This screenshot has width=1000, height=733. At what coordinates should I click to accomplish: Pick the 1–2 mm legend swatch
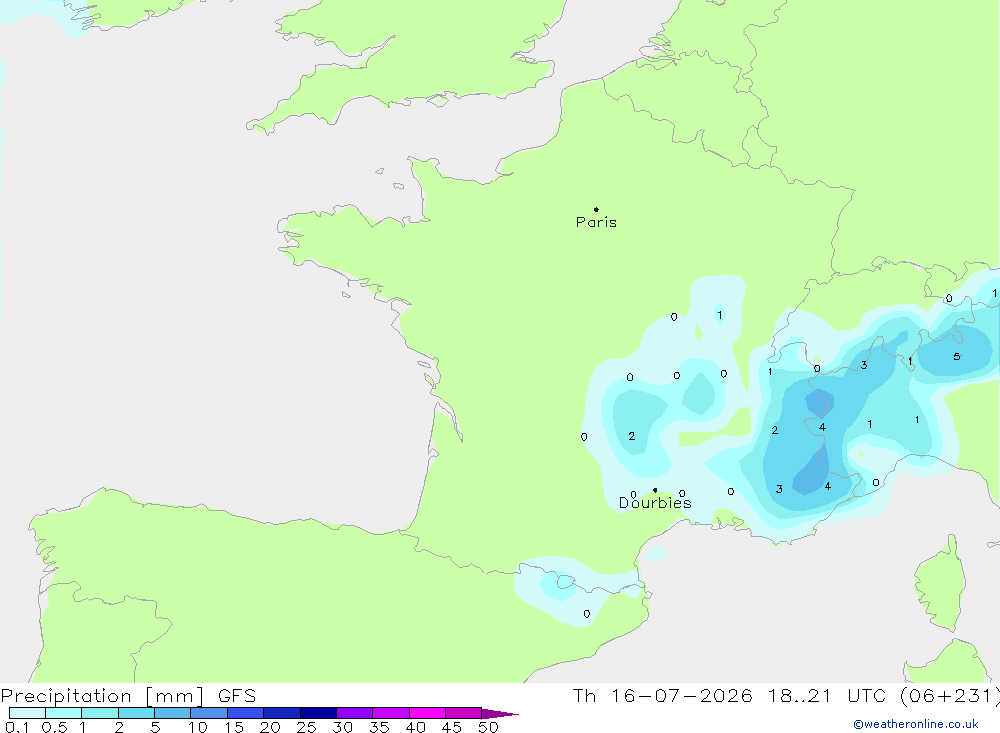pyautogui.click(x=100, y=713)
